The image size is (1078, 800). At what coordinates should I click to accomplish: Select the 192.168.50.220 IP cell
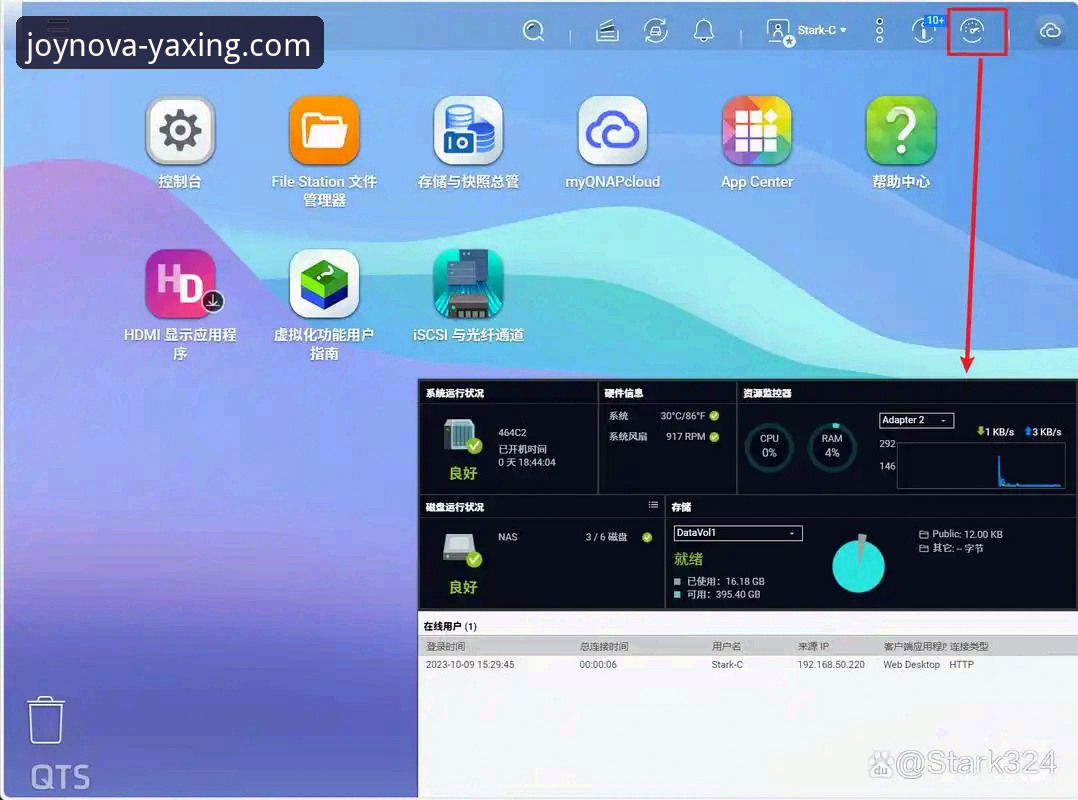pos(831,665)
